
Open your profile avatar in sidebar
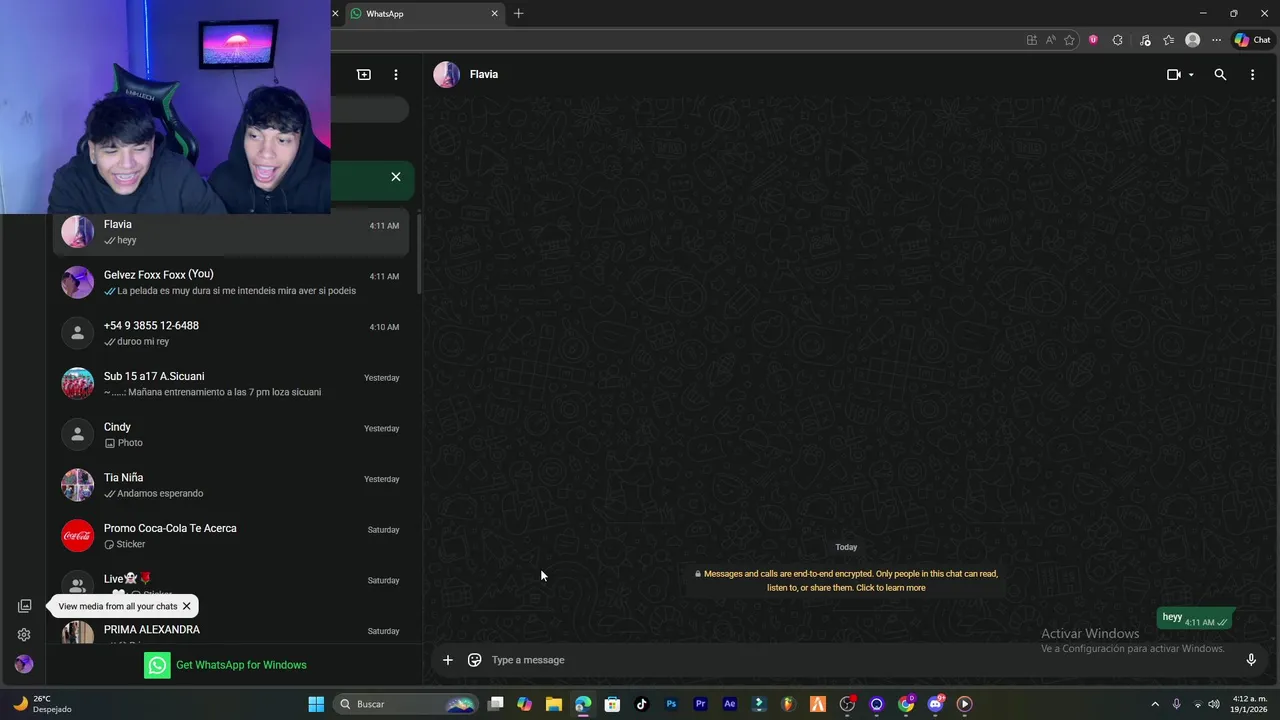pyautogui.click(x=24, y=664)
